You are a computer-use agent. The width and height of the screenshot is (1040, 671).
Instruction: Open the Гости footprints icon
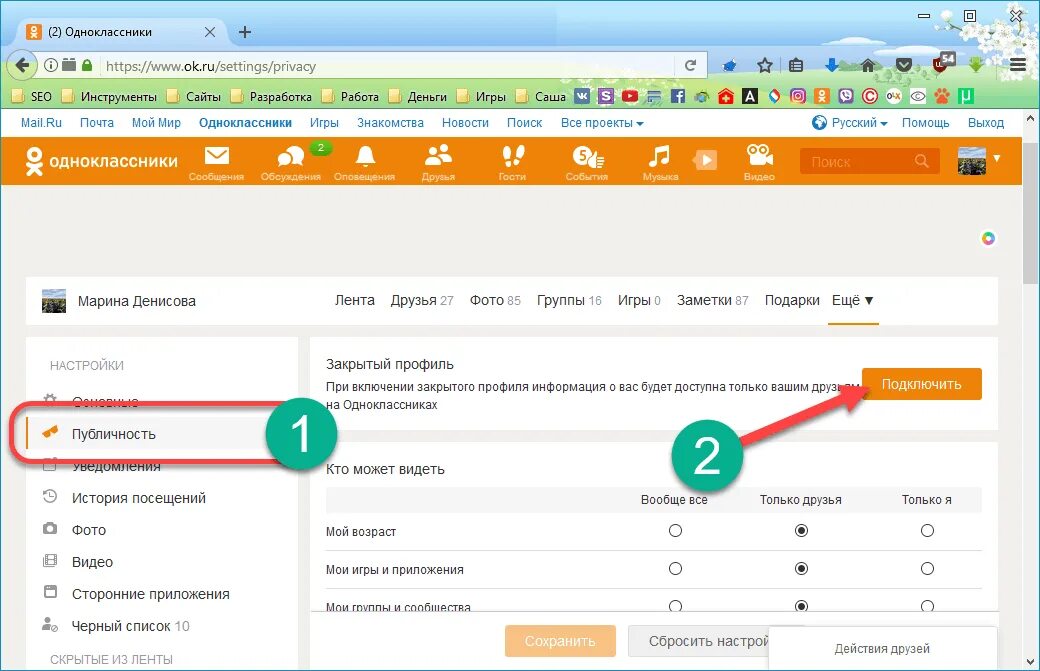512,156
